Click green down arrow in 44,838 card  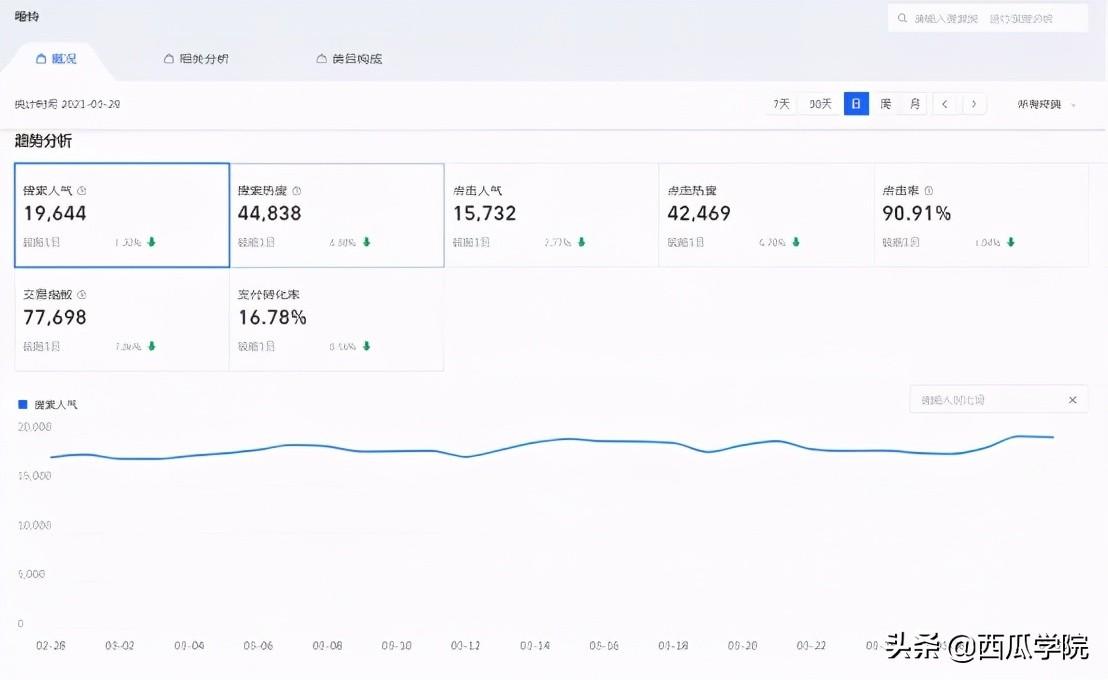[367, 242]
